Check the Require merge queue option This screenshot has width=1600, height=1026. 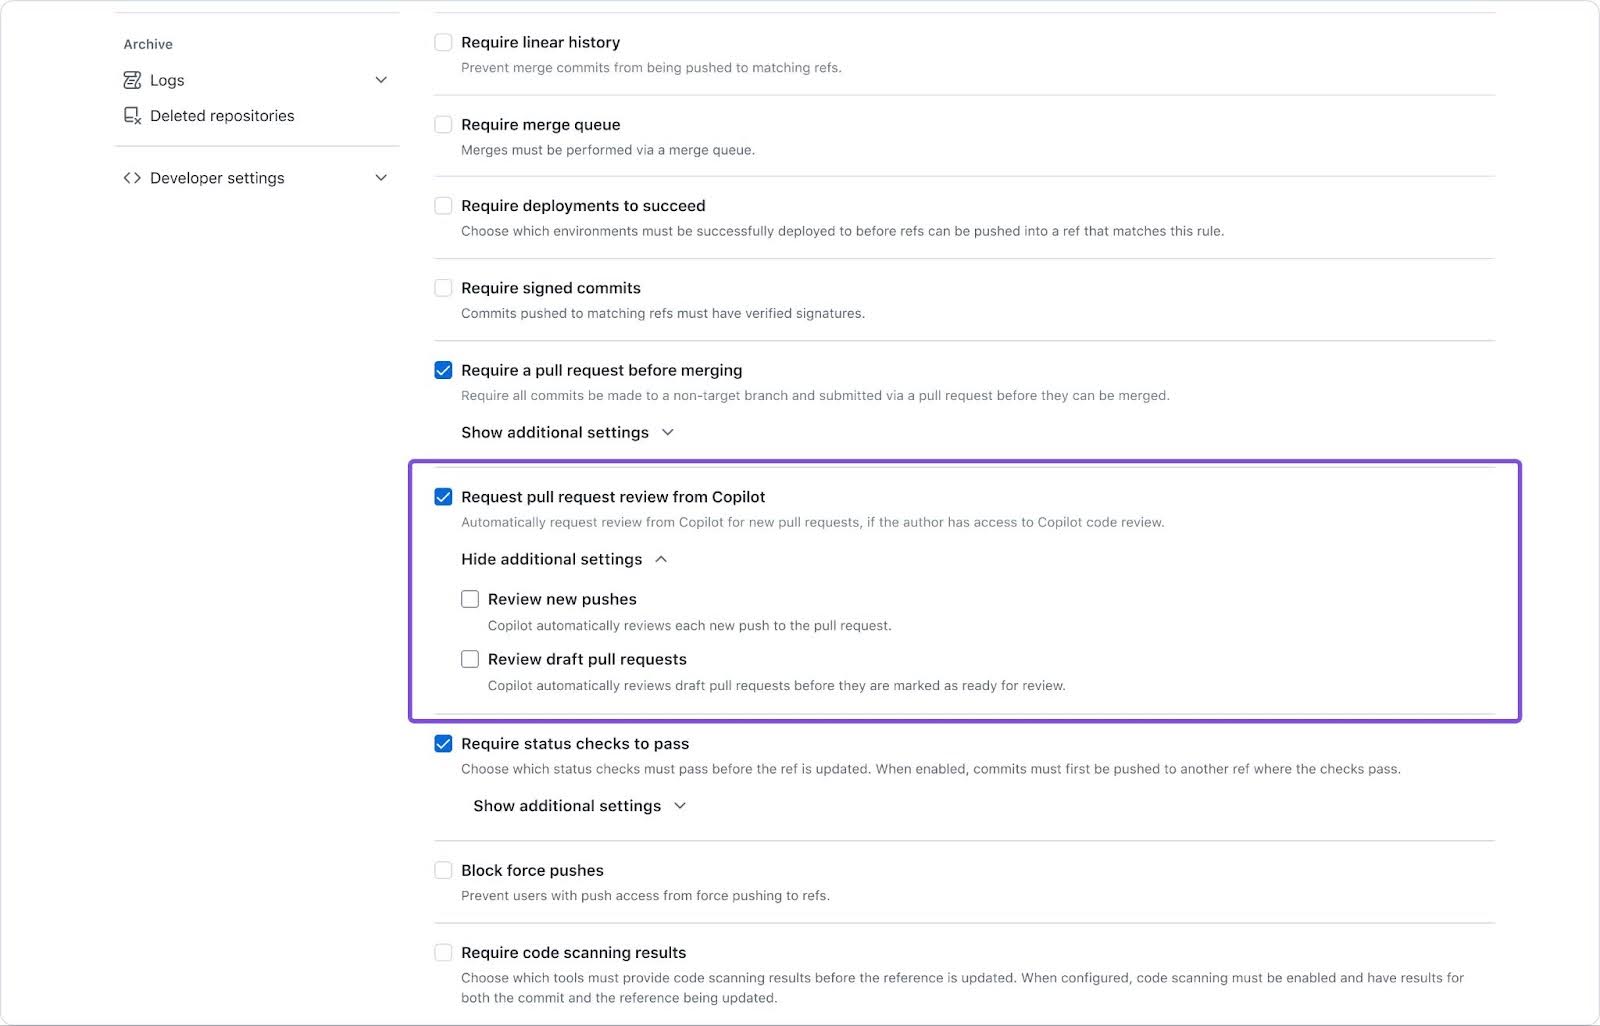[x=443, y=125]
